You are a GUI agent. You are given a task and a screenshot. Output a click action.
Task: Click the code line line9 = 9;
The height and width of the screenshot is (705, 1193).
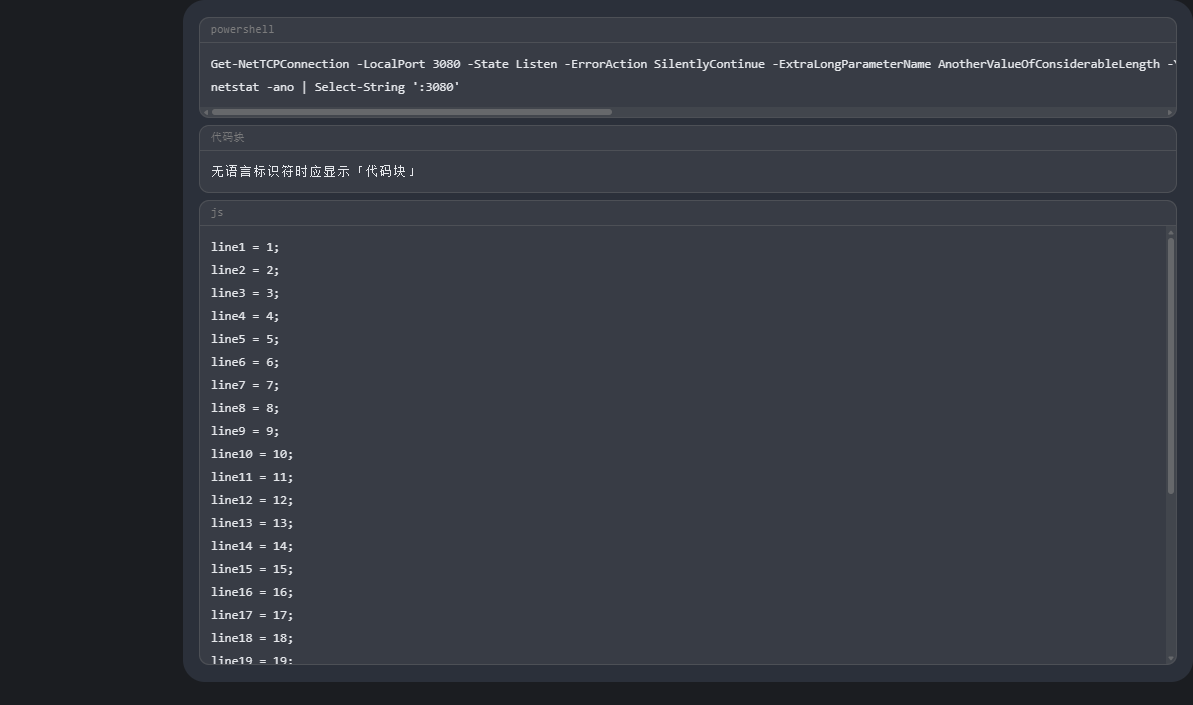point(245,431)
